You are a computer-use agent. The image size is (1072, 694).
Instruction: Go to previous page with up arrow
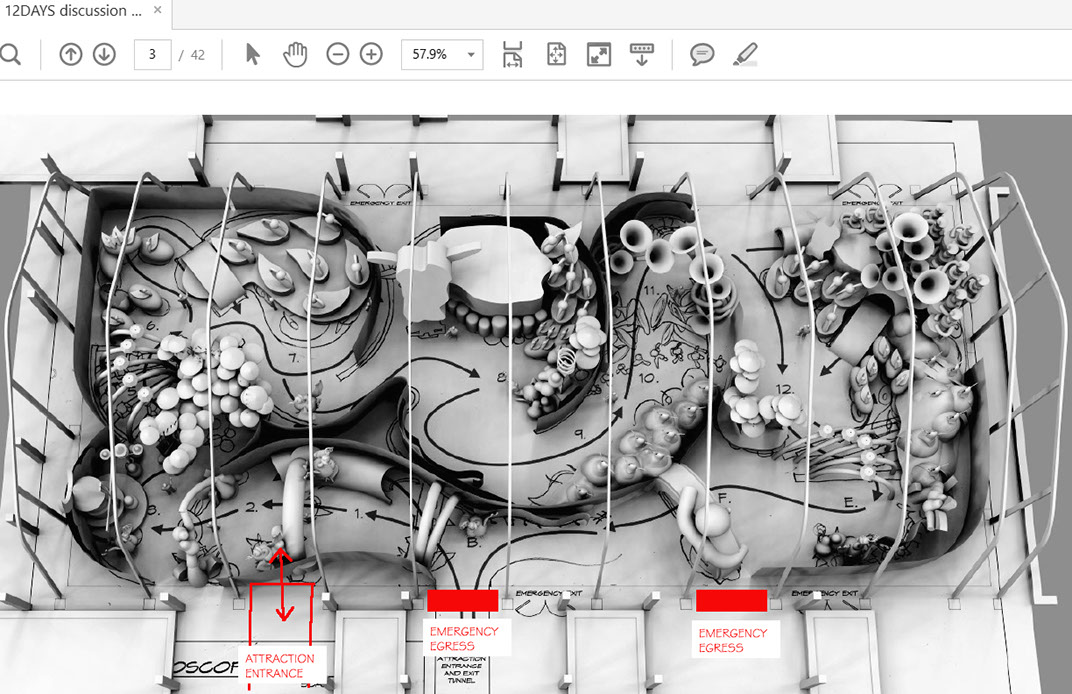[70, 55]
